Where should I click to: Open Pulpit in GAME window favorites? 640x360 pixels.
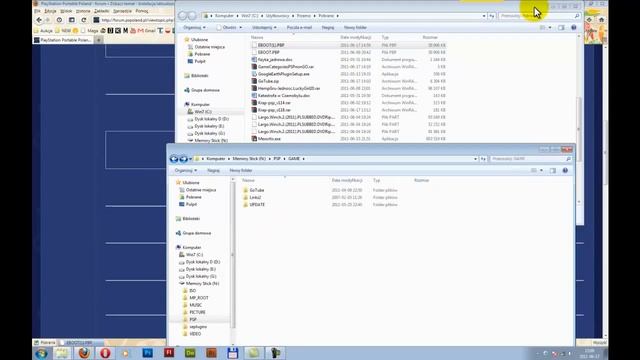click(191, 204)
